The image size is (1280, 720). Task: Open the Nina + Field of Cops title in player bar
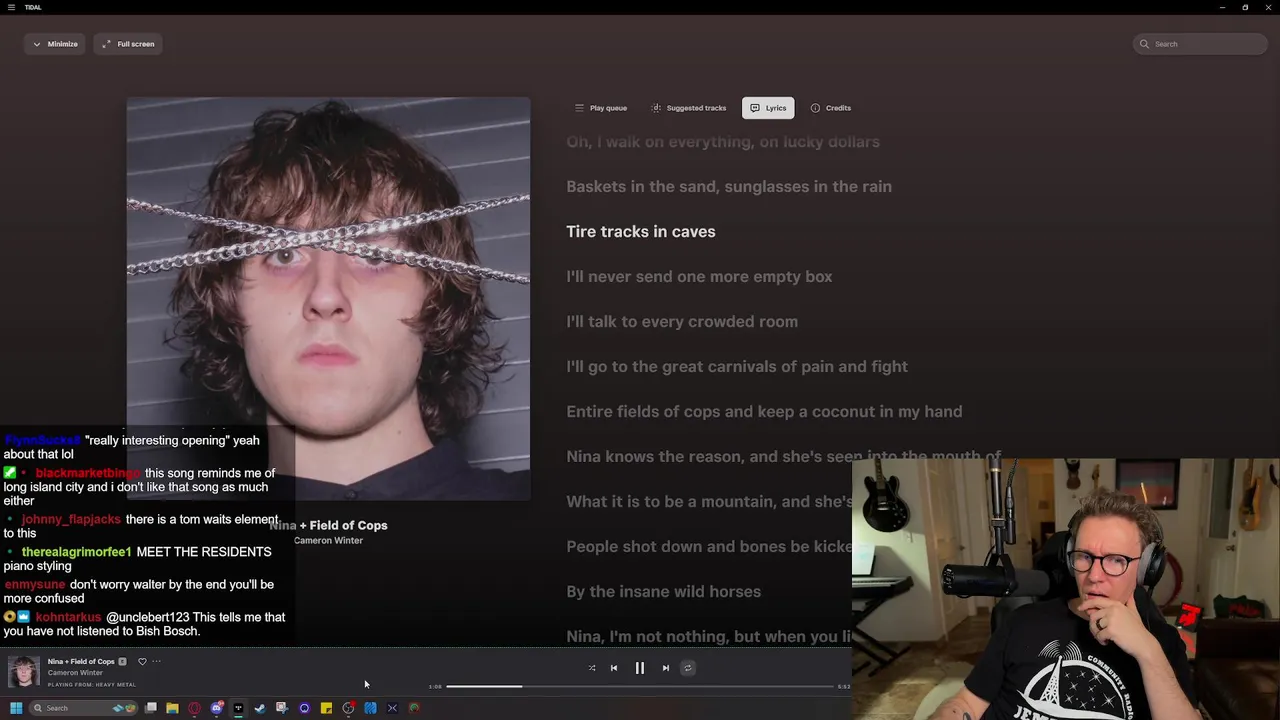click(x=81, y=661)
